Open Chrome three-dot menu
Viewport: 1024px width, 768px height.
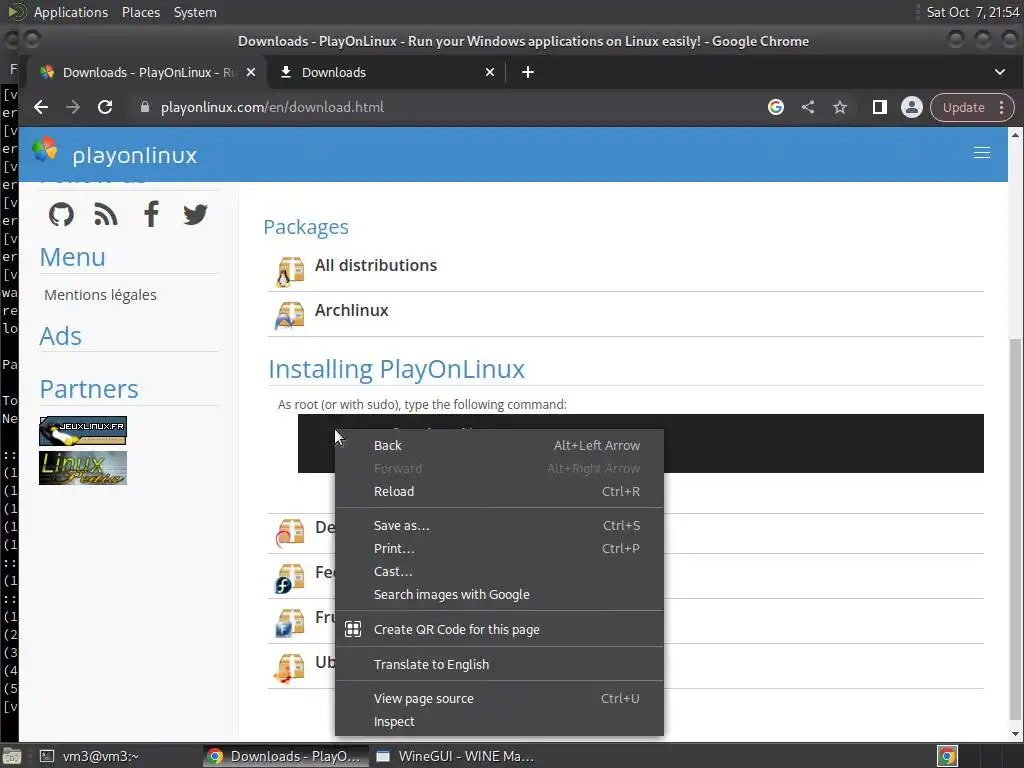[x=1002, y=107]
